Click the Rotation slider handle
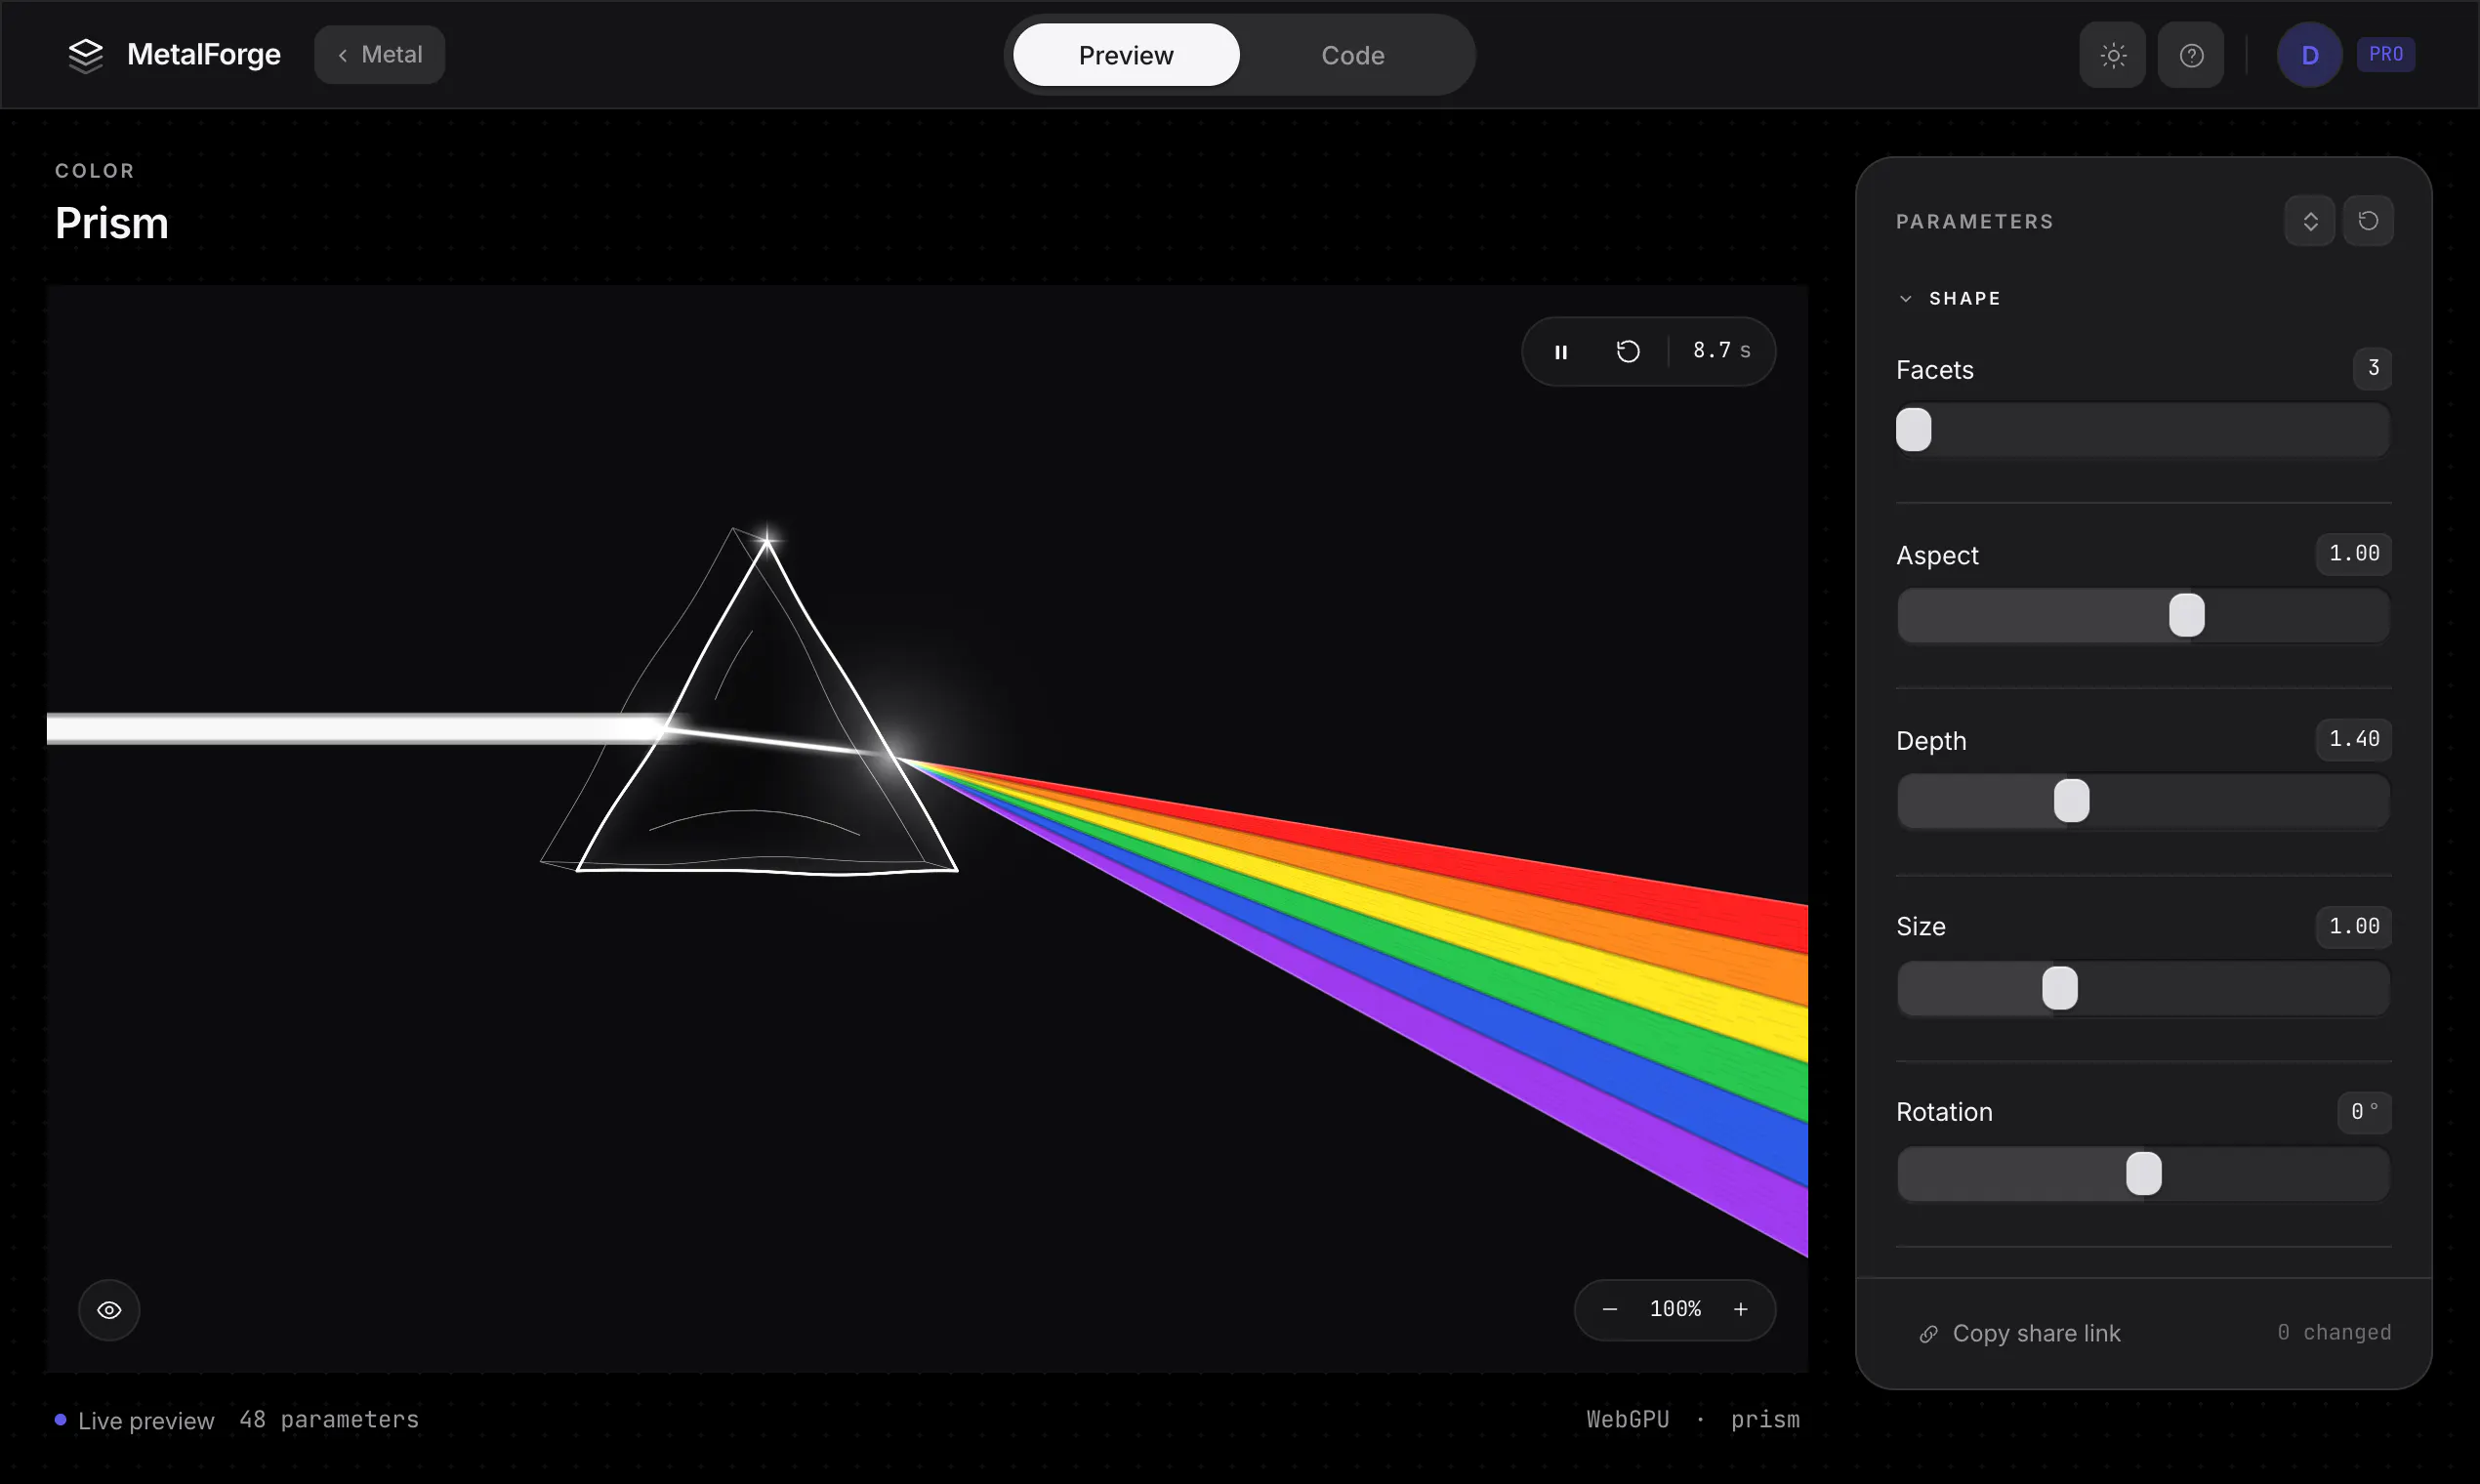 [x=2144, y=1174]
